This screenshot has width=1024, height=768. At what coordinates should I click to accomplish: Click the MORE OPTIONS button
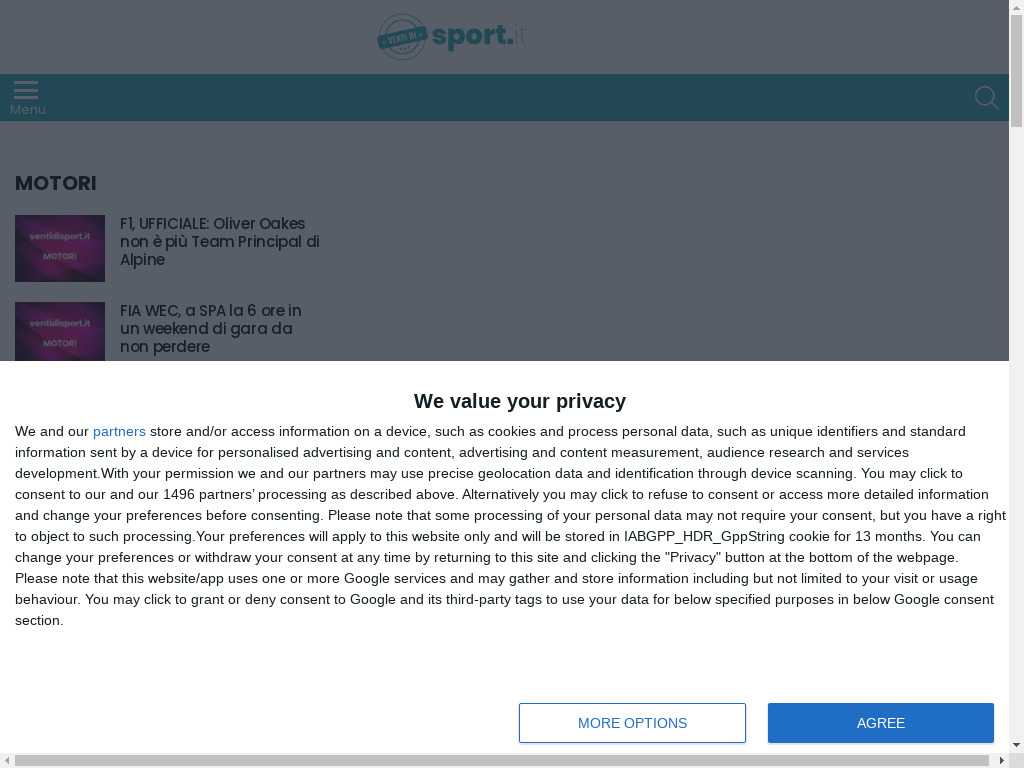[x=632, y=723]
